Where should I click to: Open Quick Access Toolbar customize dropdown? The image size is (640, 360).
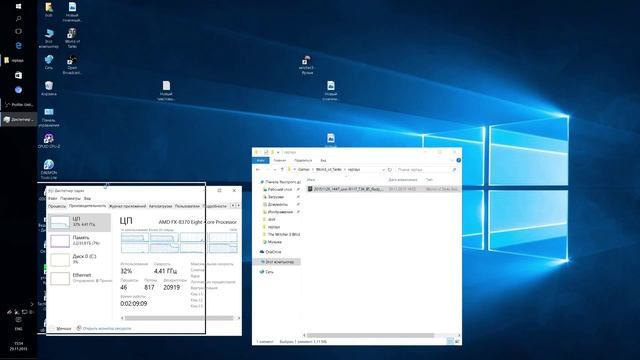pos(278,152)
